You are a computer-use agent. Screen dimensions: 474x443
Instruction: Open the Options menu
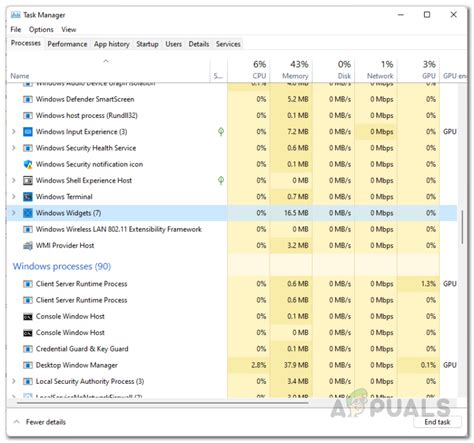coord(41,29)
